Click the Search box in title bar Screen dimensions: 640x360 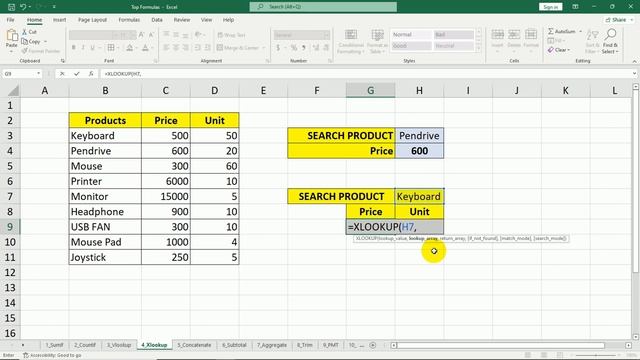point(323,7)
